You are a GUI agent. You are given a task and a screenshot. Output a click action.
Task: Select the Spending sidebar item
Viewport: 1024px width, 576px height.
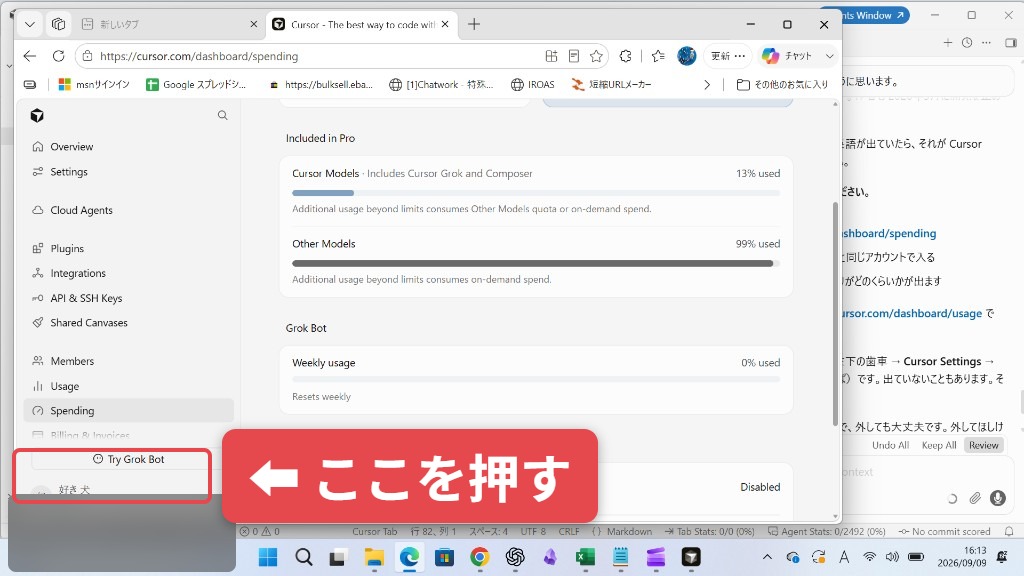tap(129, 411)
